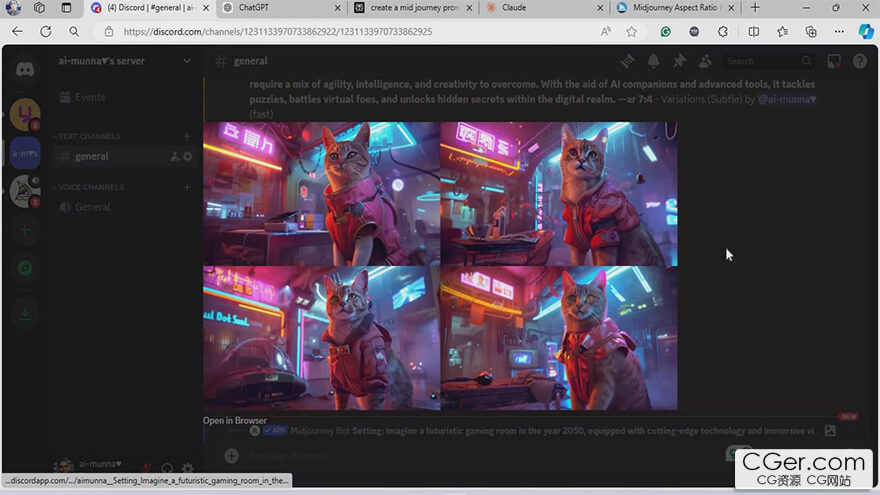Open Edge Settings and more menu
Image resolution: width=880 pixels, height=495 pixels.
839,31
